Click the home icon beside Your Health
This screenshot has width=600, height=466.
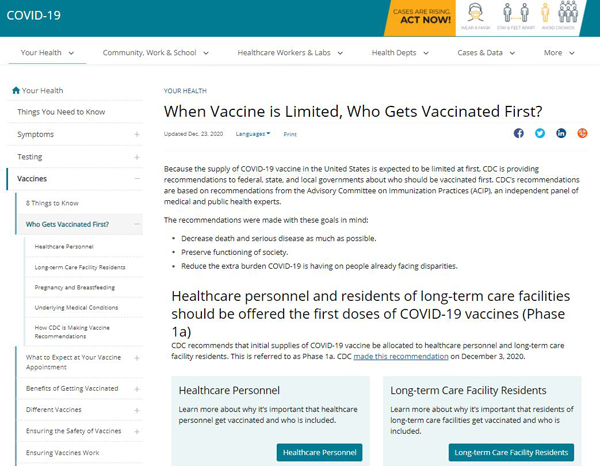coord(16,90)
